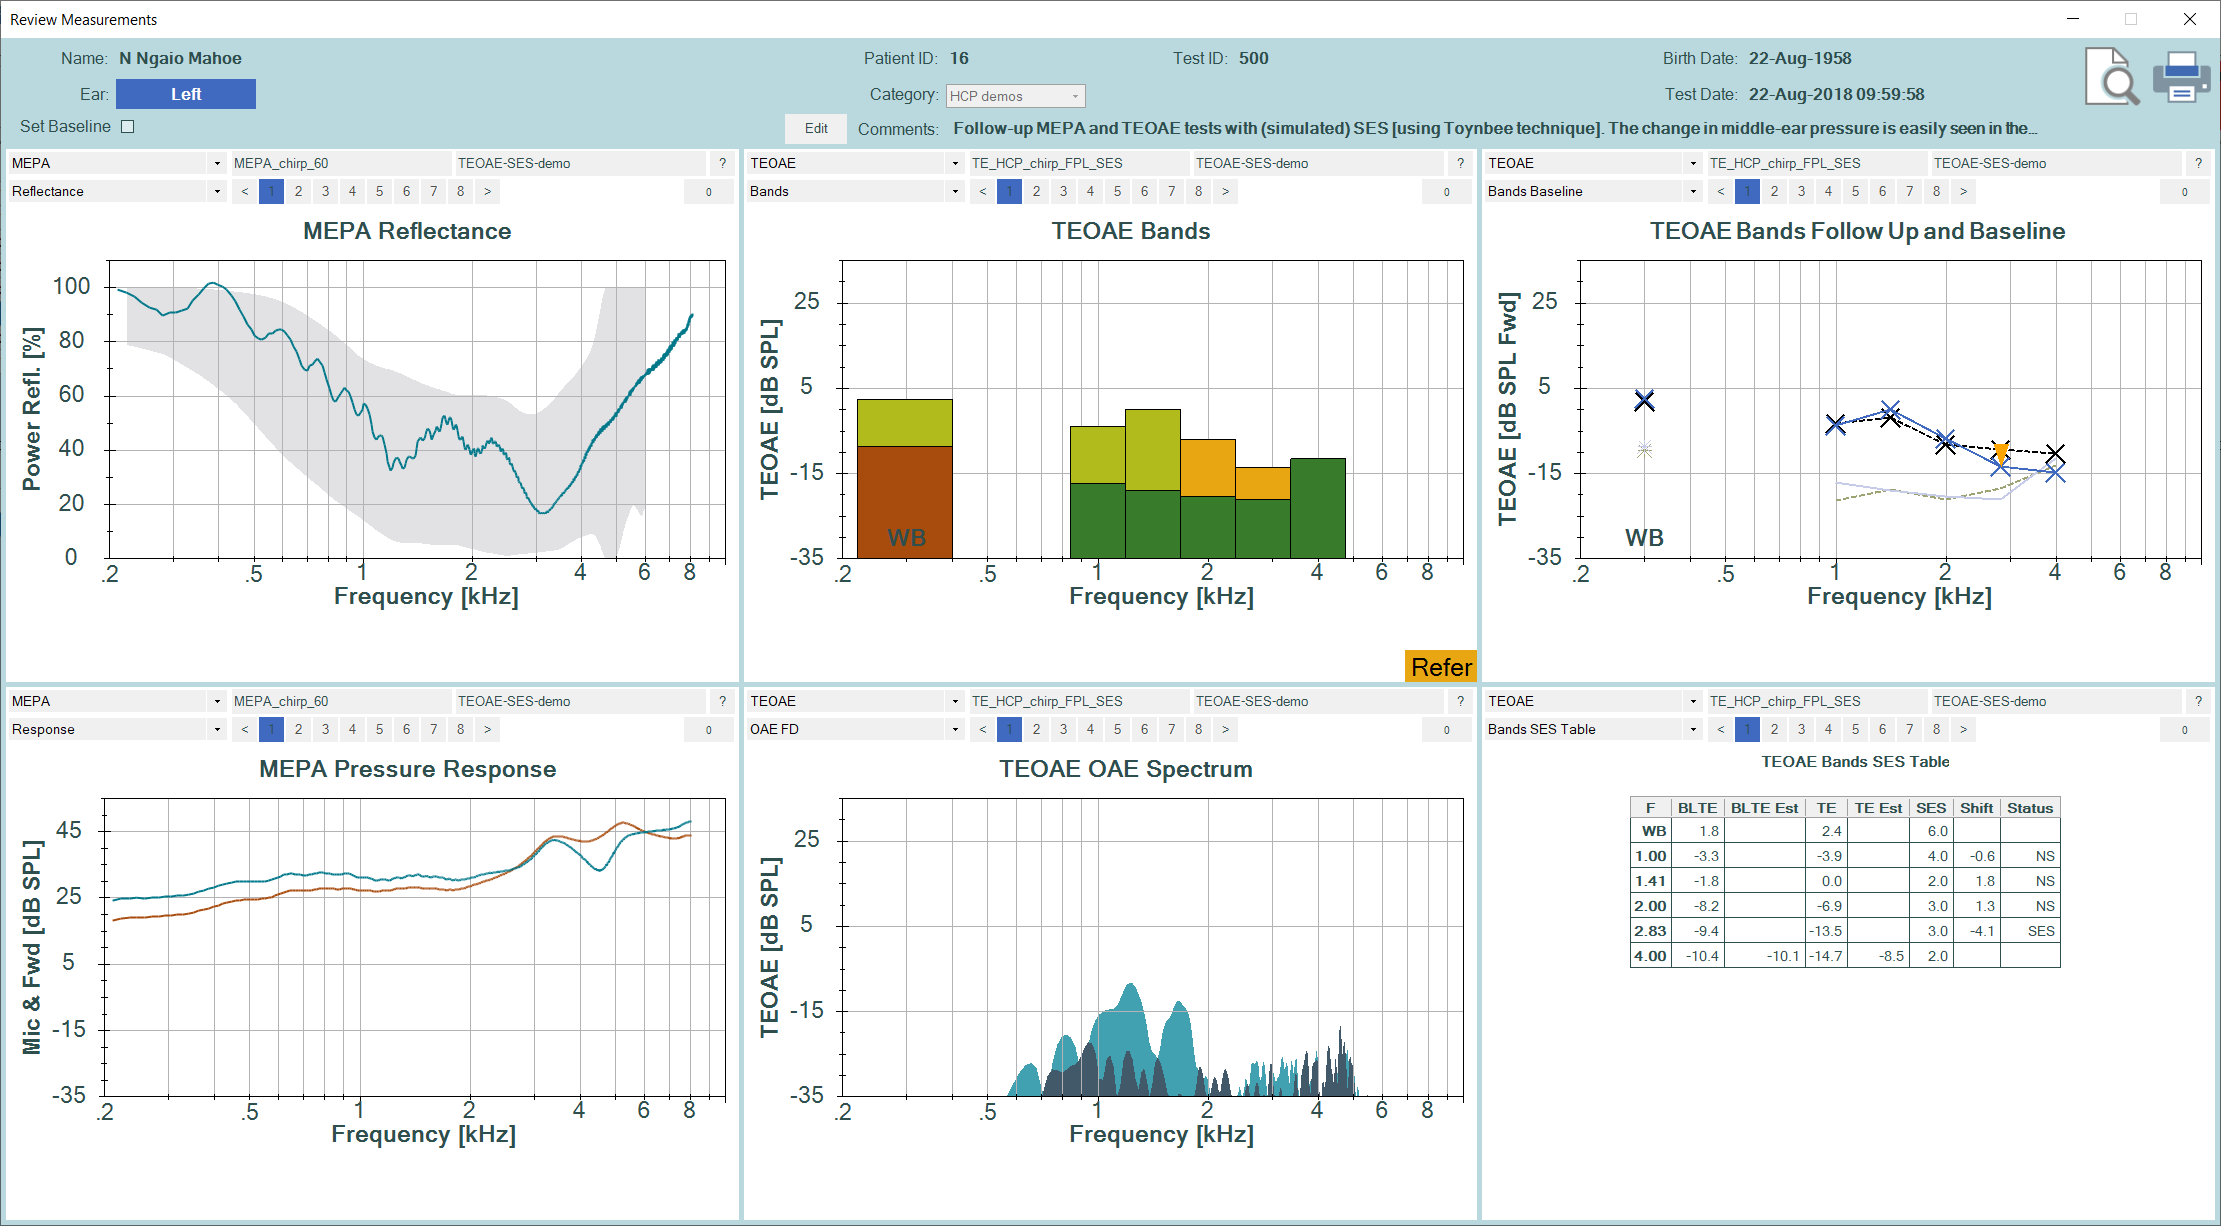The width and height of the screenshot is (2221, 1226).
Task: Open the MEPA dropdown above the Pressure Response panel
Action: pos(117,701)
